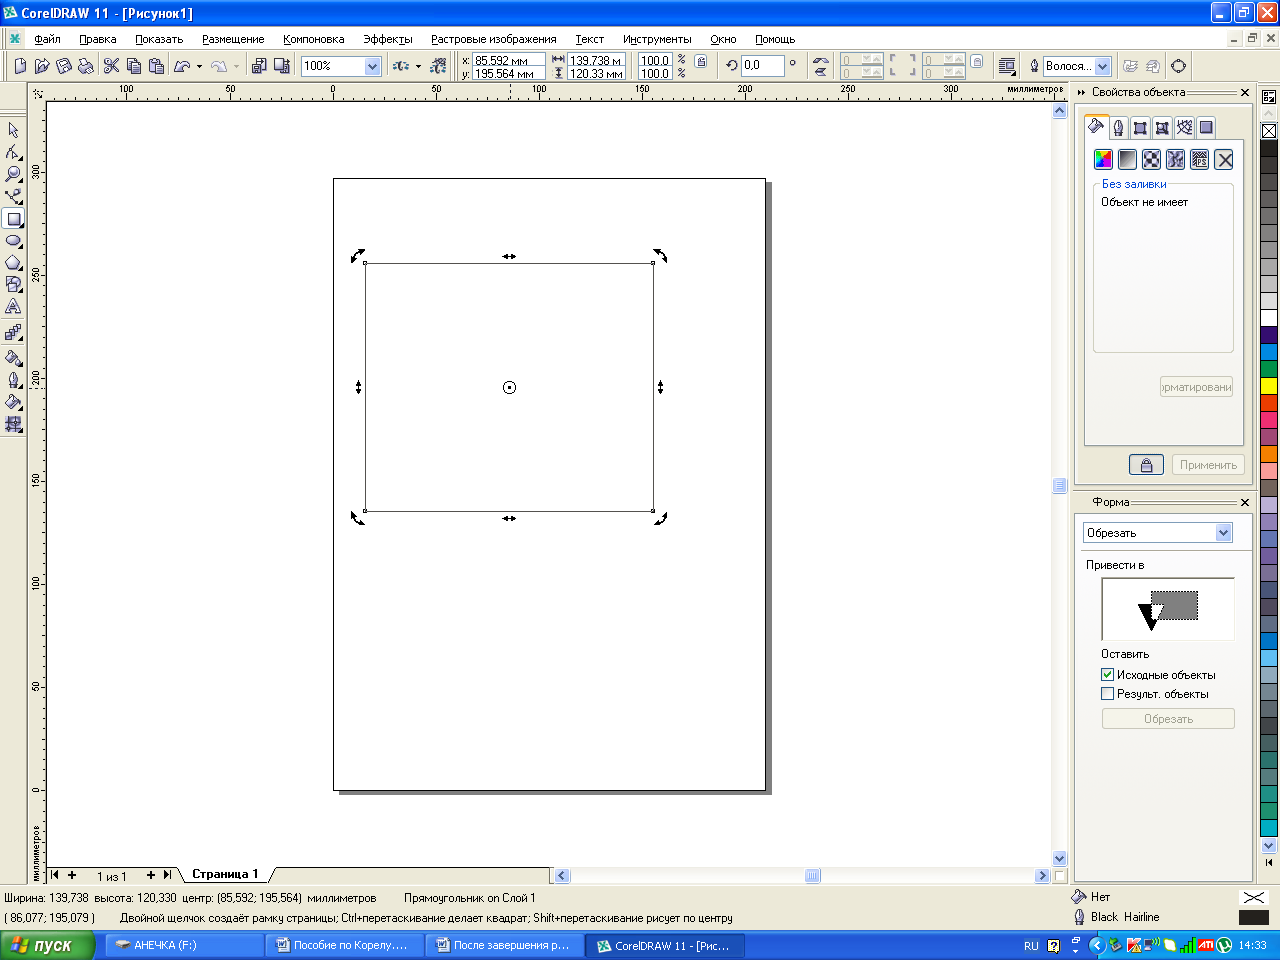Viewport: 1280px width, 960px height.
Task: Click the пуск Start button
Action: (48, 945)
